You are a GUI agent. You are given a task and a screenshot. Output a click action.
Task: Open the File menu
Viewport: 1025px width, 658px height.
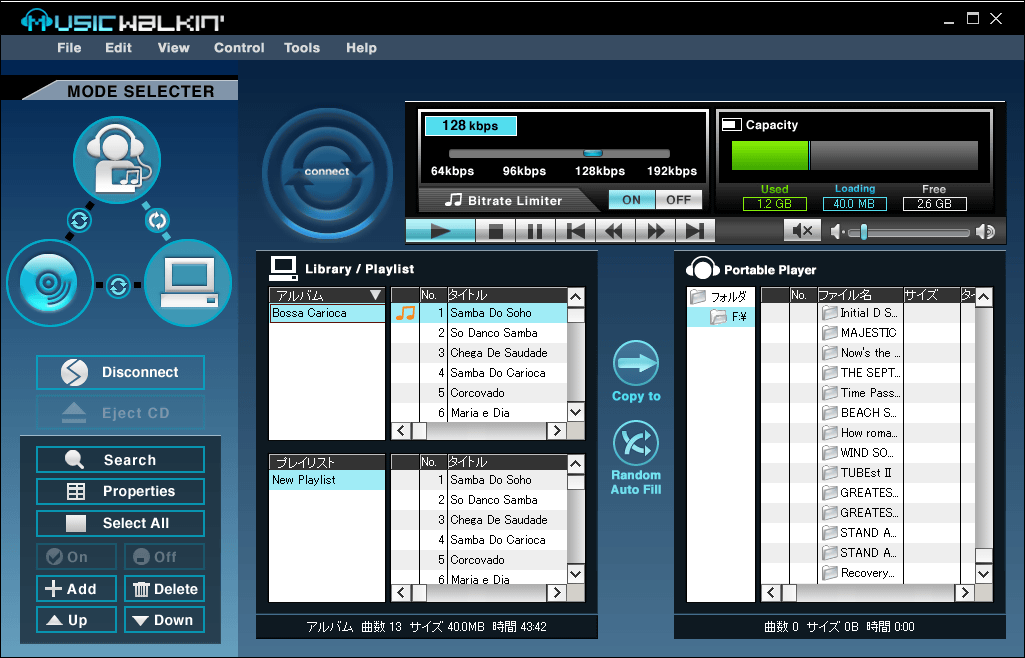(69, 48)
